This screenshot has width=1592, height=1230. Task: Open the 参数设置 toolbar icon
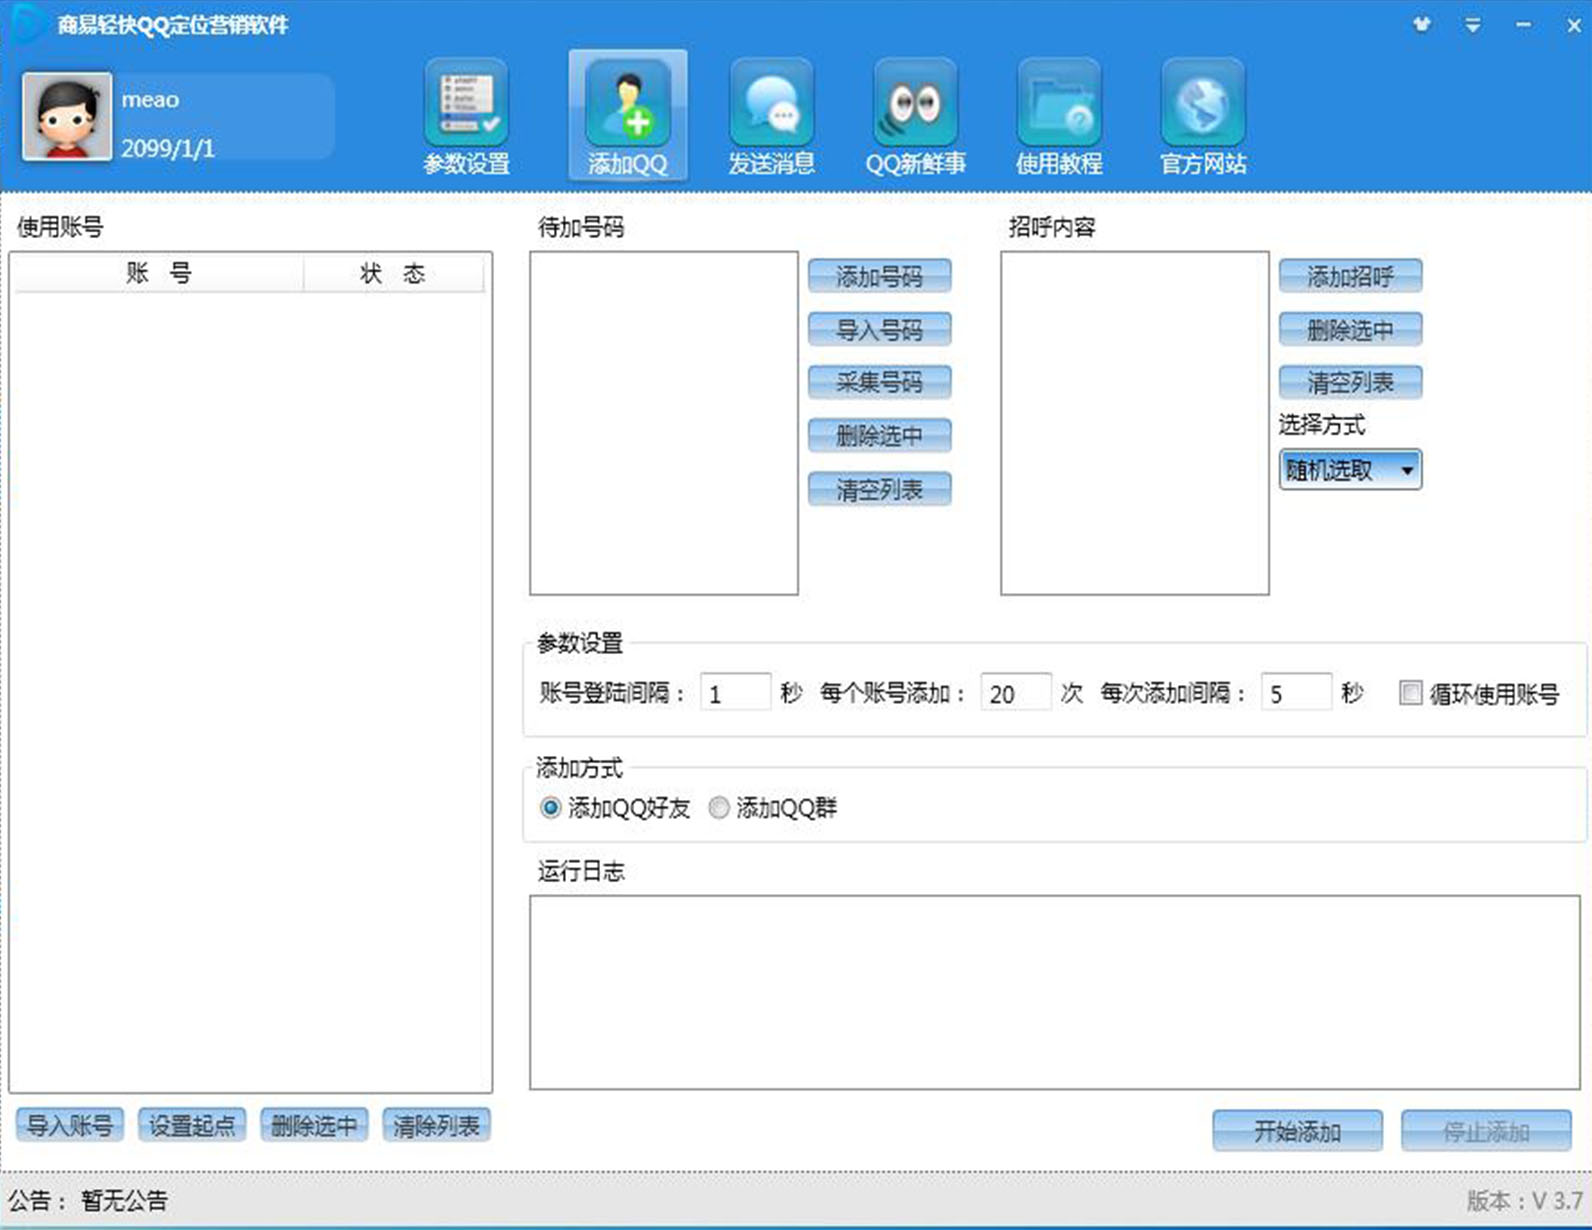(466, 116)
